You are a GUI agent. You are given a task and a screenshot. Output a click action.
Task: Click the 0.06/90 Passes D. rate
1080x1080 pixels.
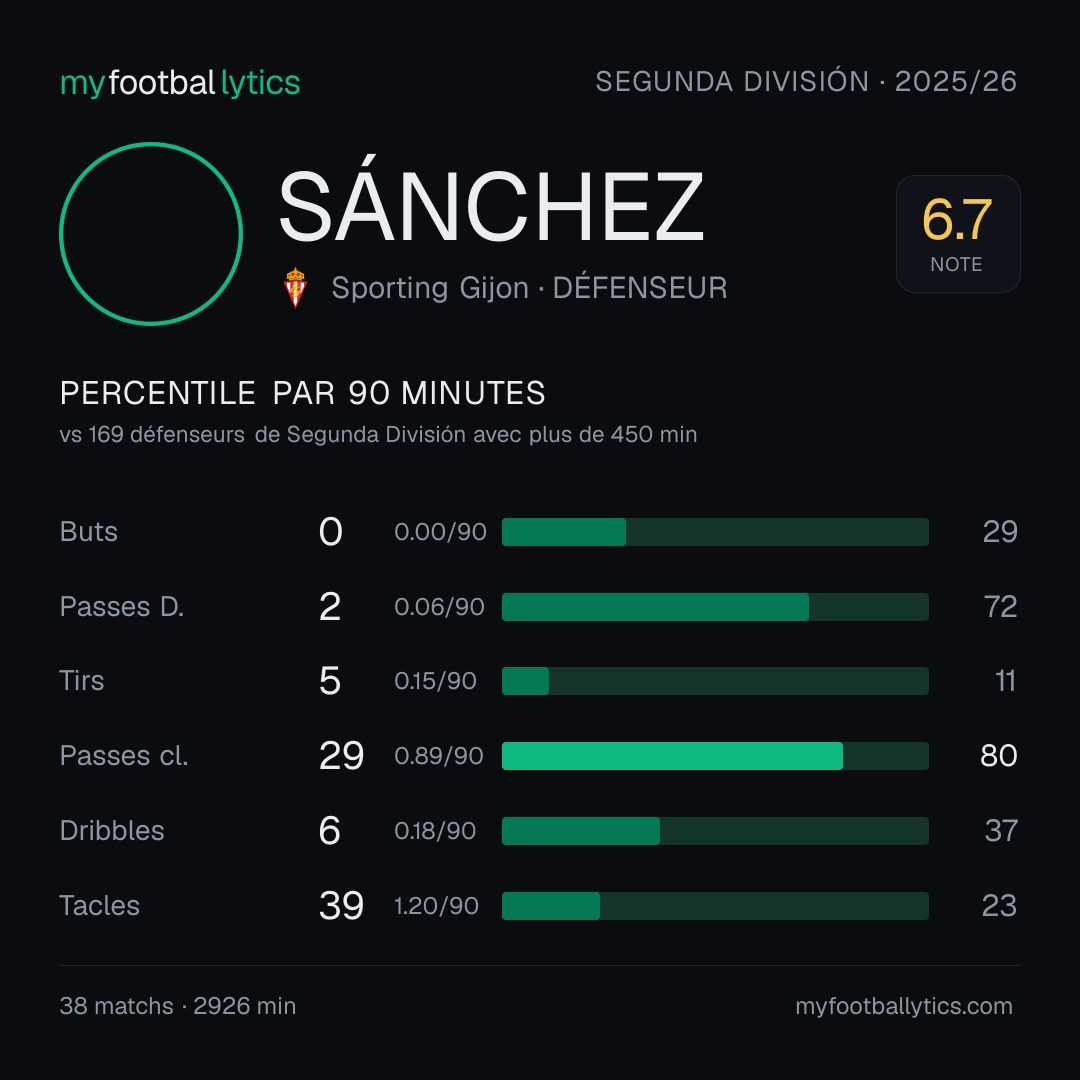click(x=439, y=607)
